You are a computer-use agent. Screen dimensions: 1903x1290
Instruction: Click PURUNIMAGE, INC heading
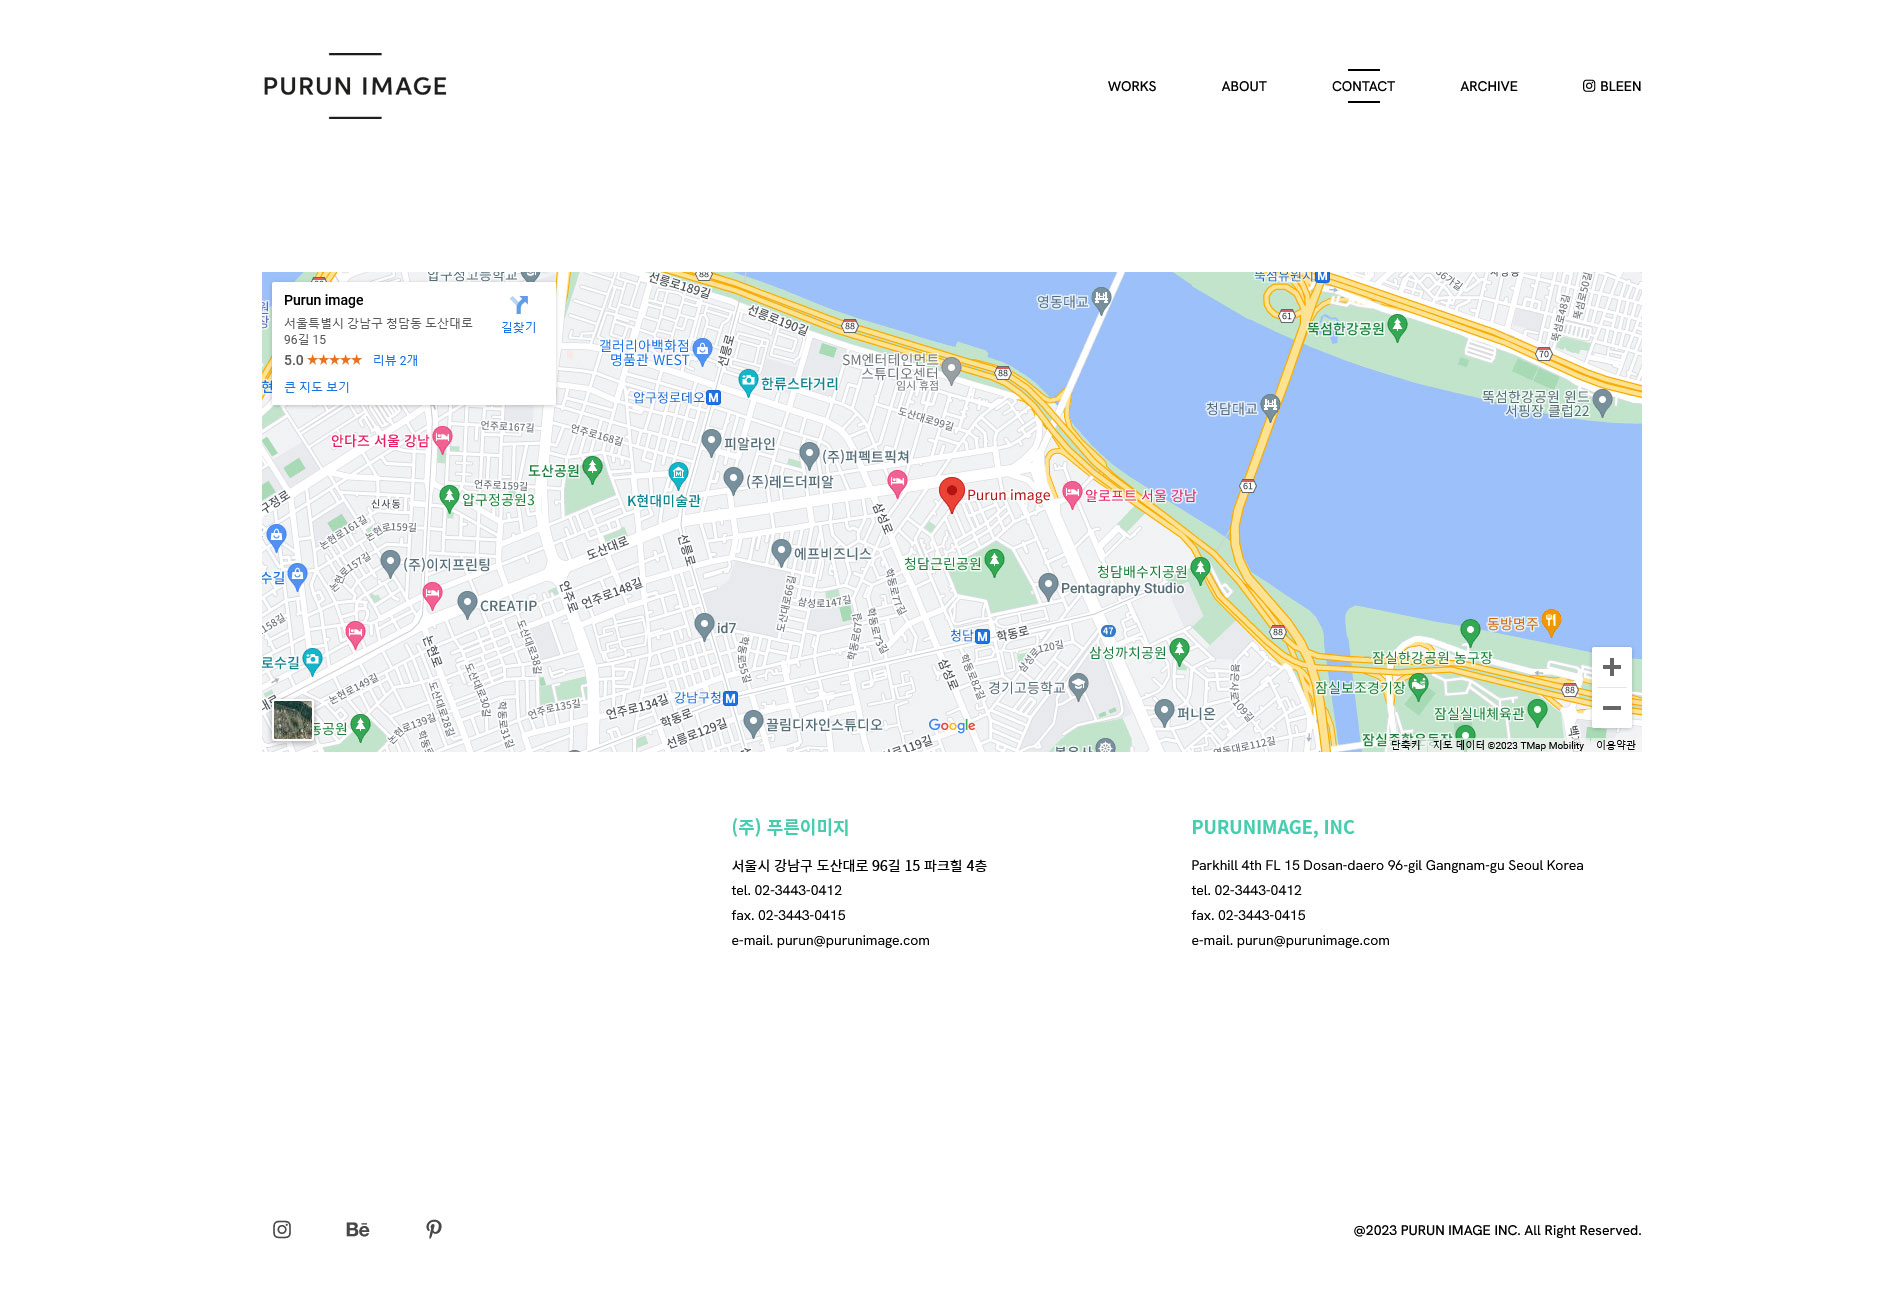pyautogui.click(x=1272, y=827)
